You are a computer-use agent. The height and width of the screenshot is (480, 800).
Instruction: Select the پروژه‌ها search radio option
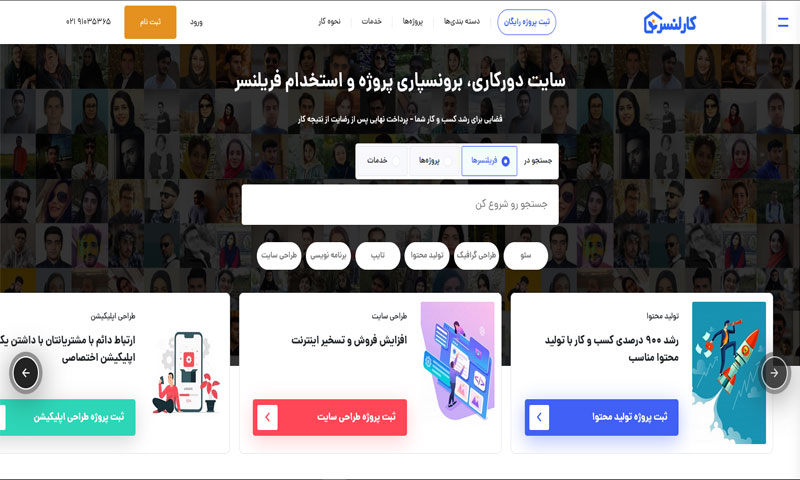click(x=435, y=161)
